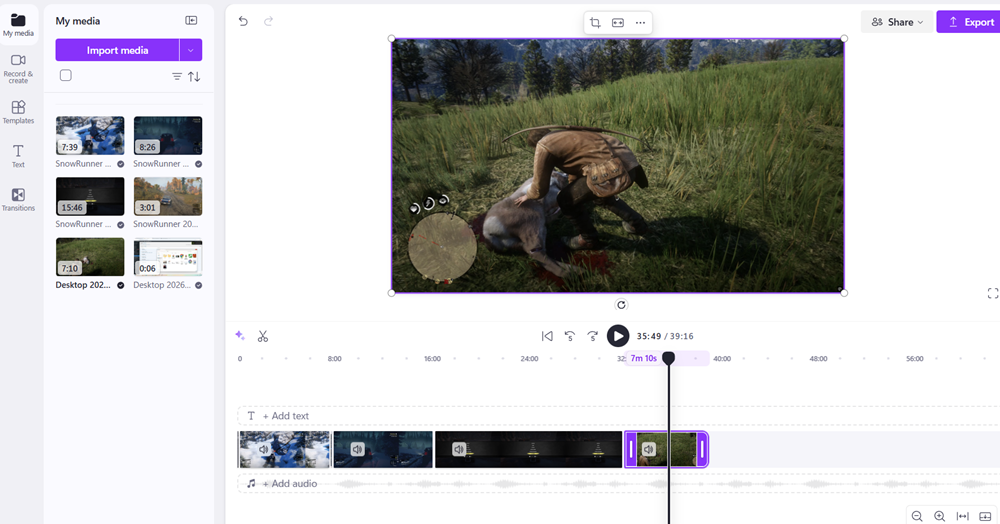
Task: Skip to the start of timeline
Action: pyautogui.click(x=547, y=336)
